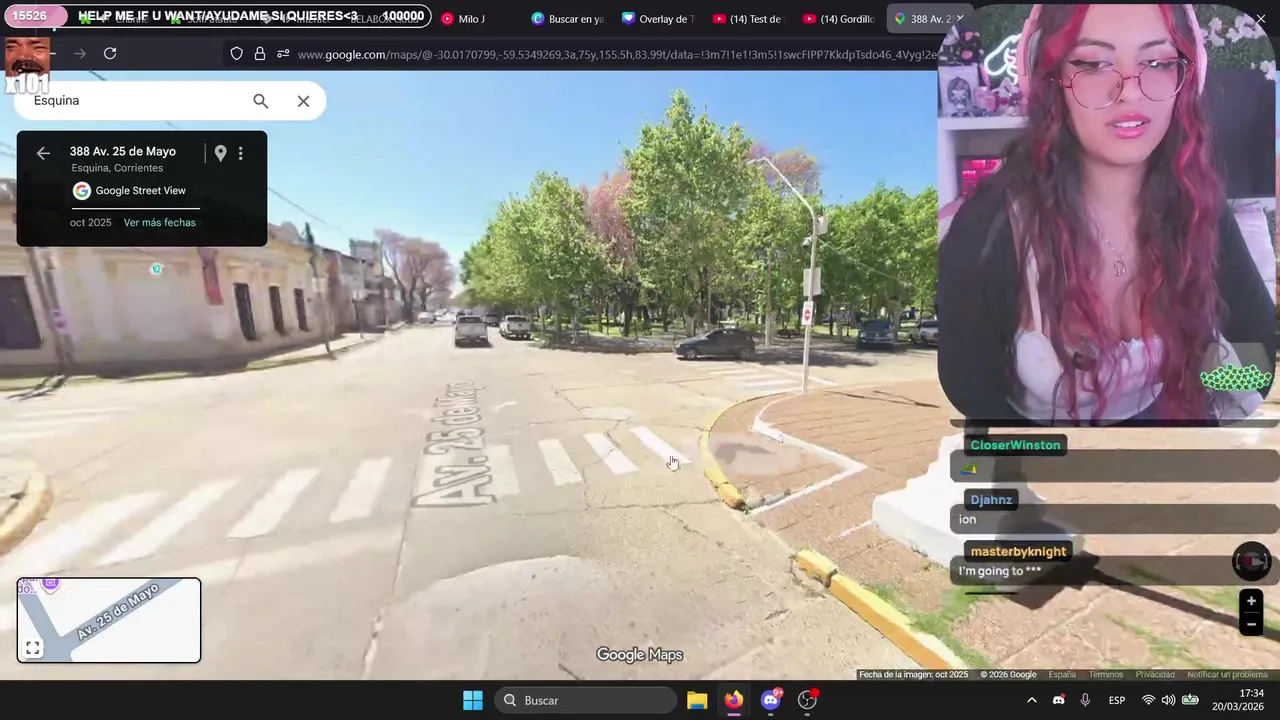This screenshot has height=720, width=1280.
Task: Open the Windows Start menu
Action: tap(473, 700)
